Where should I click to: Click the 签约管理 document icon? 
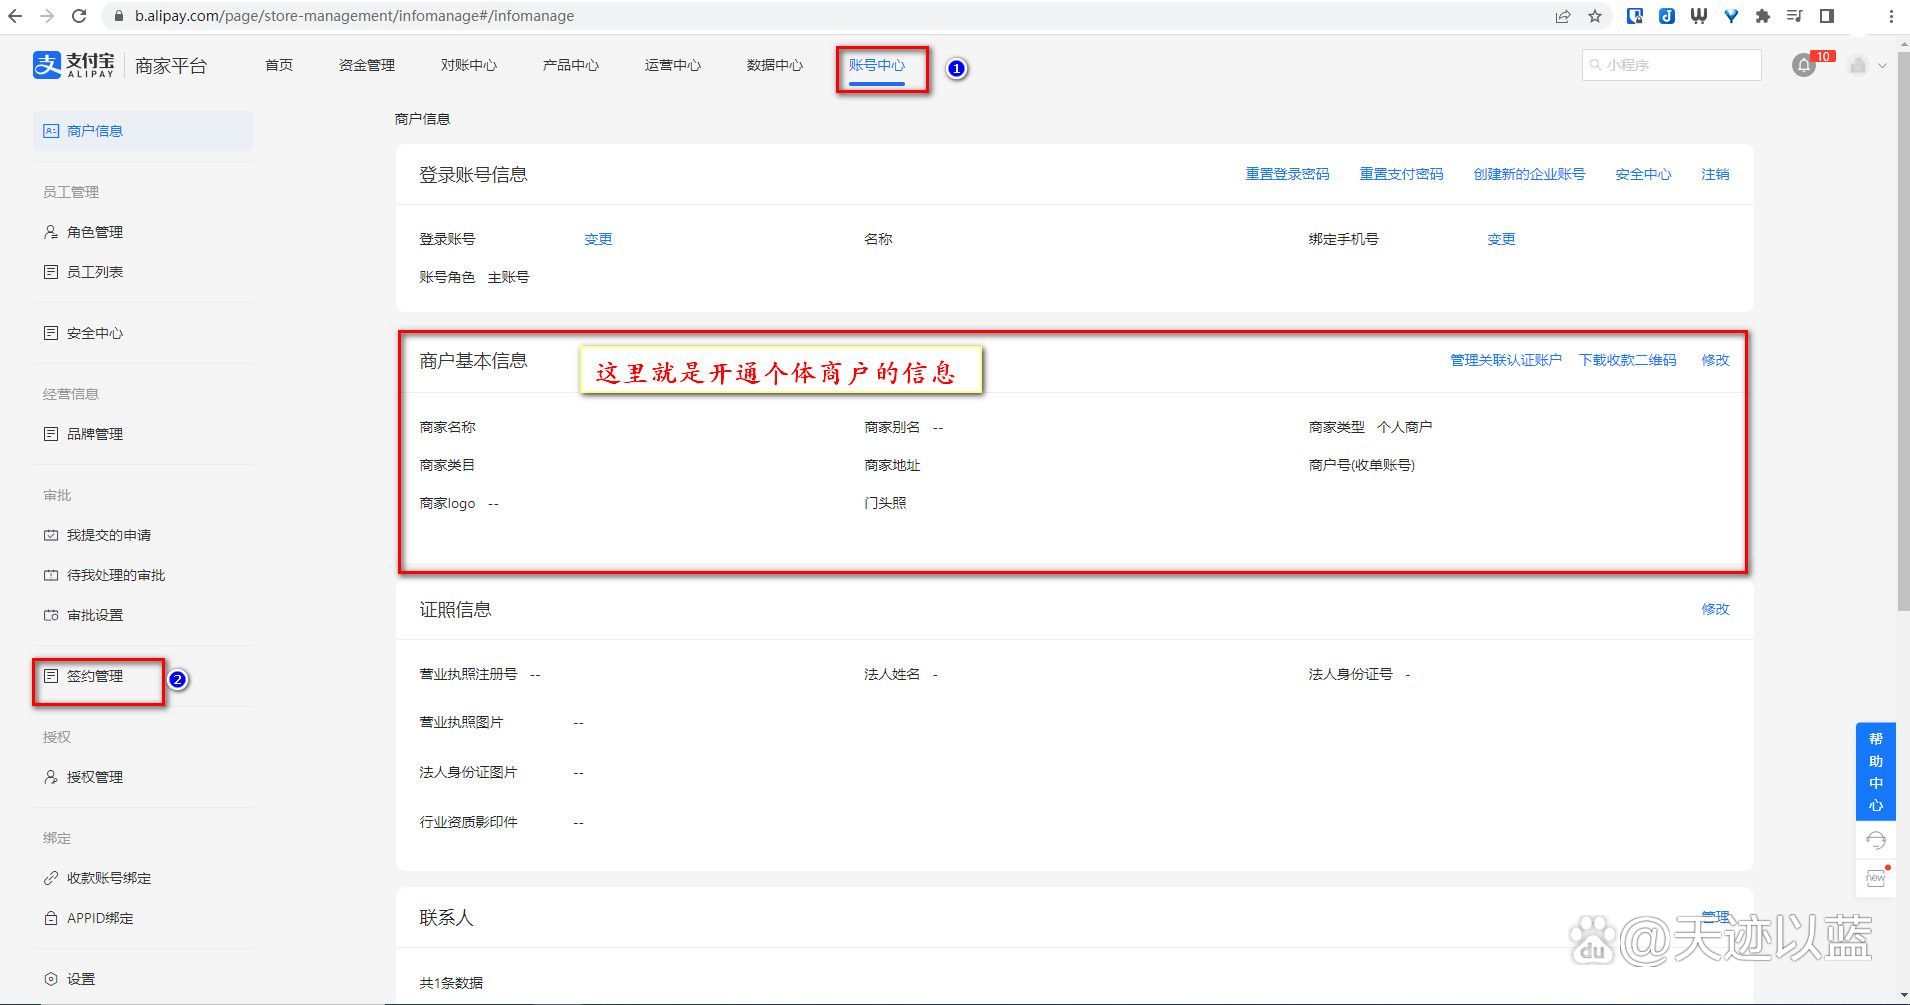click(51, 676)
